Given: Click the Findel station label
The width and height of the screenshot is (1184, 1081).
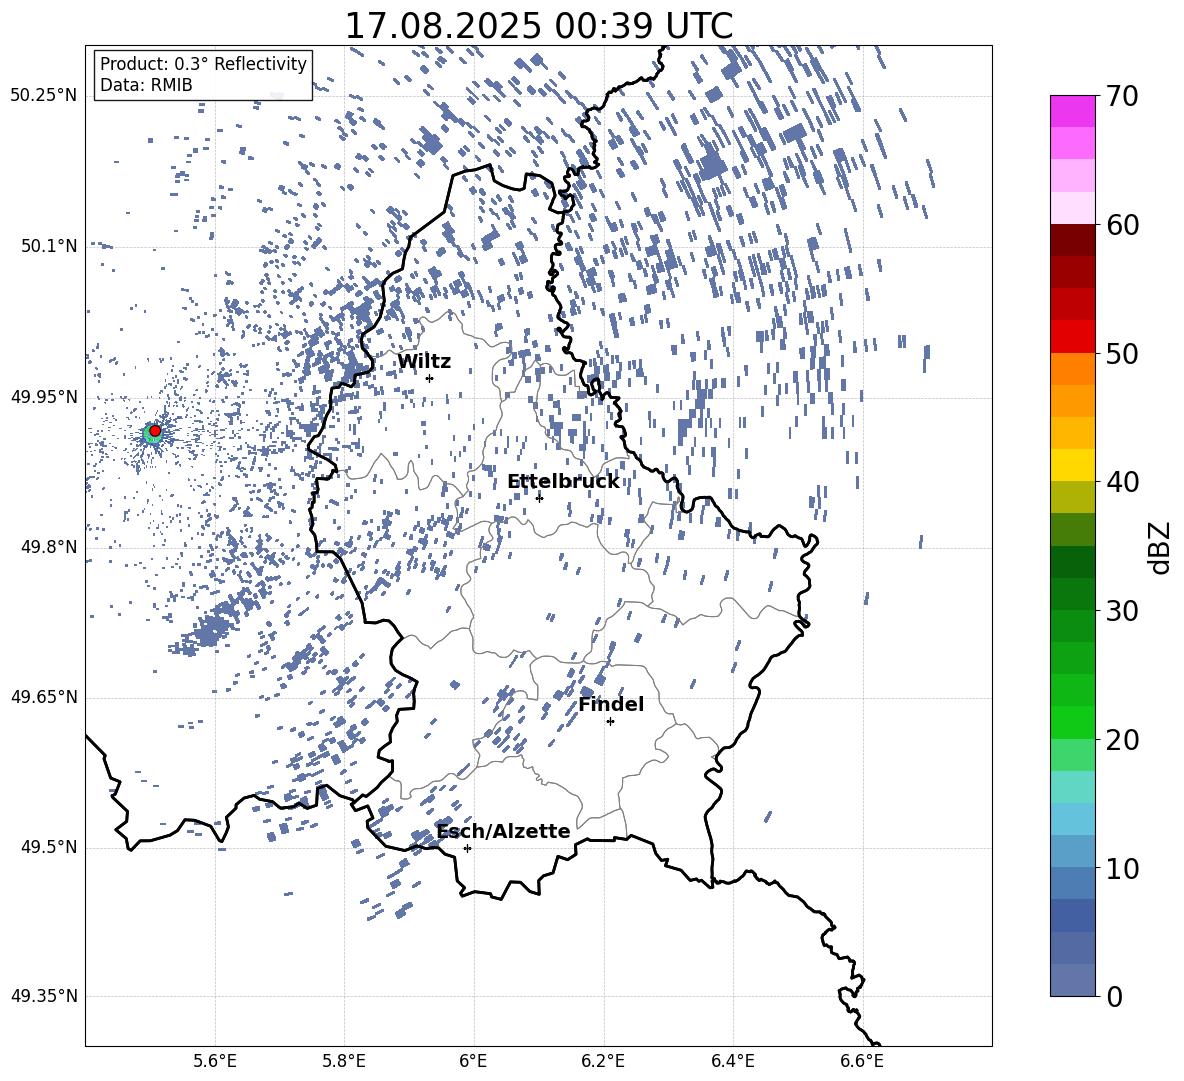Looking at the screenshot, I should [611, 704].
